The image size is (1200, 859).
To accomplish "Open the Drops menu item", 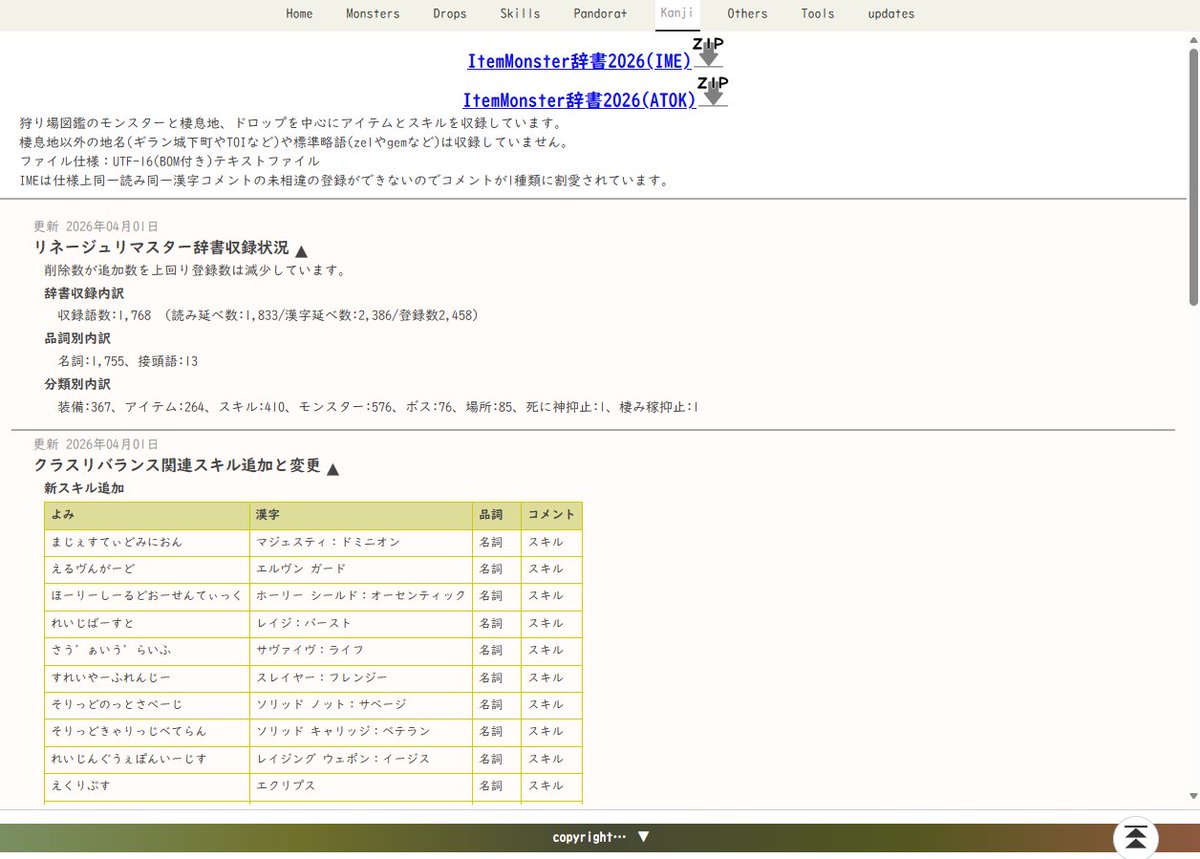I will [x=449, y=14].
